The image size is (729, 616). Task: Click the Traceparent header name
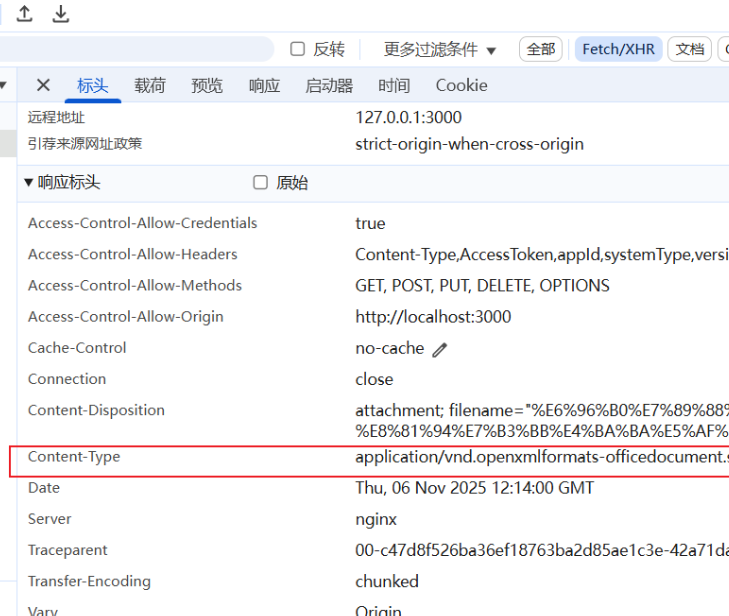(67, 550)
